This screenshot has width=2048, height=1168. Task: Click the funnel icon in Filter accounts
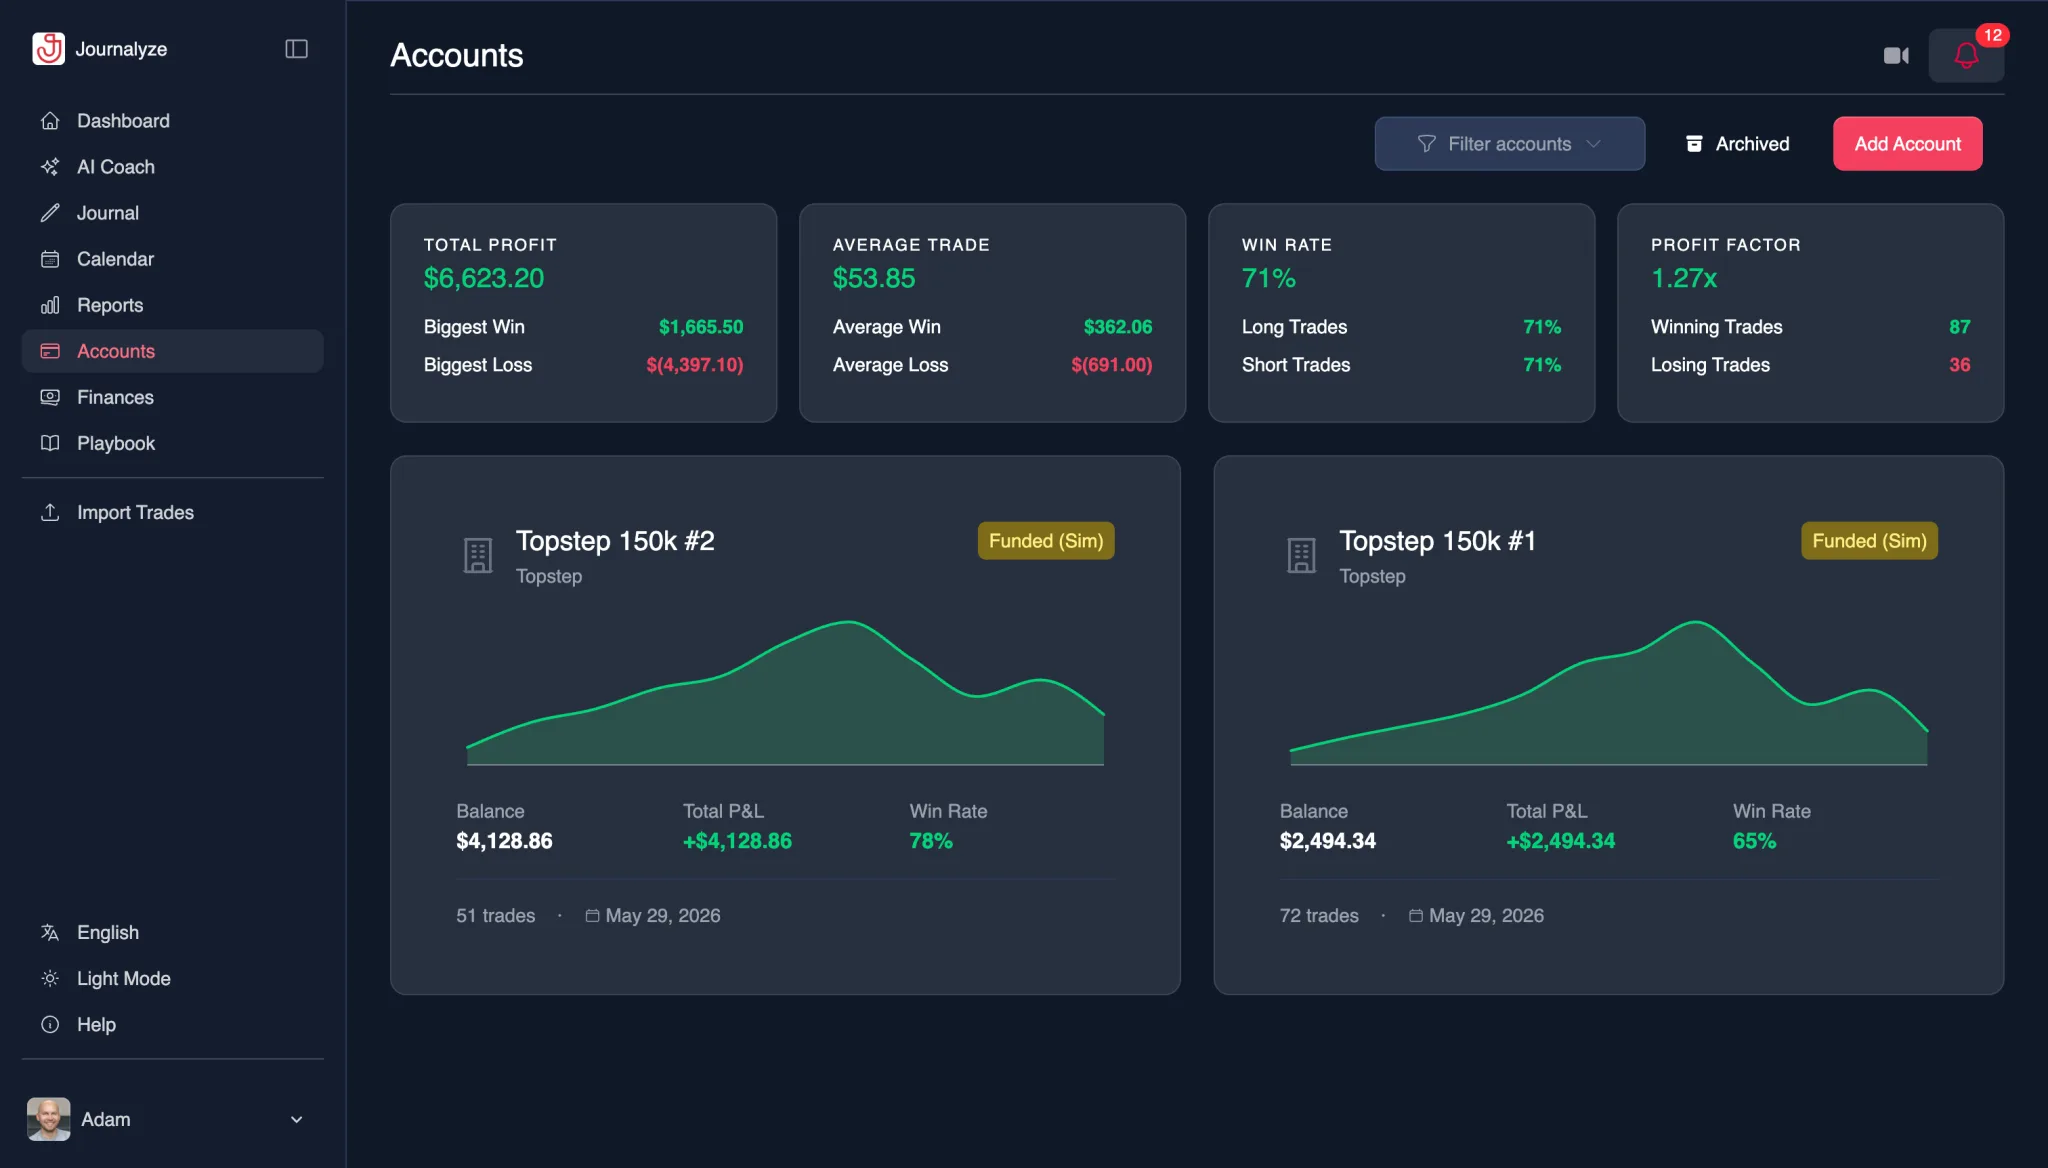1427,144
